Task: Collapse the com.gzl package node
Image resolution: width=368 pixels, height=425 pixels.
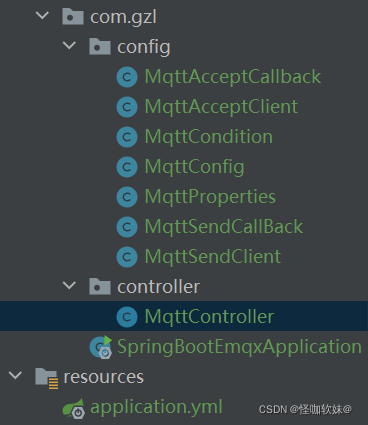Action: 42,15
